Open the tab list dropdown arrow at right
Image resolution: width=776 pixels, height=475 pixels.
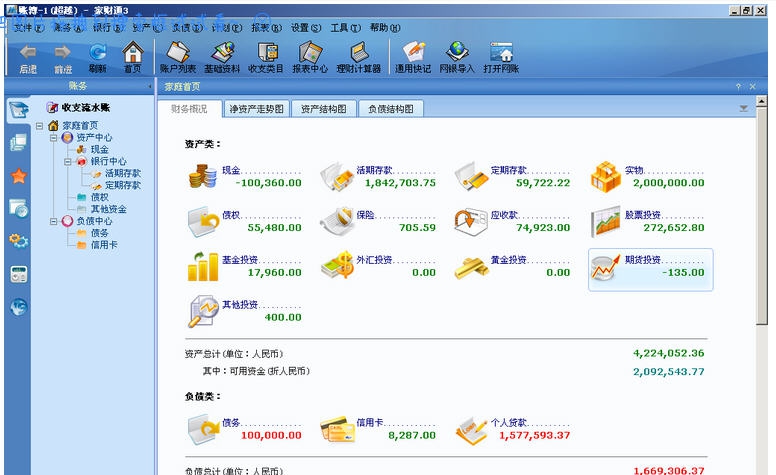click(743, 108)
